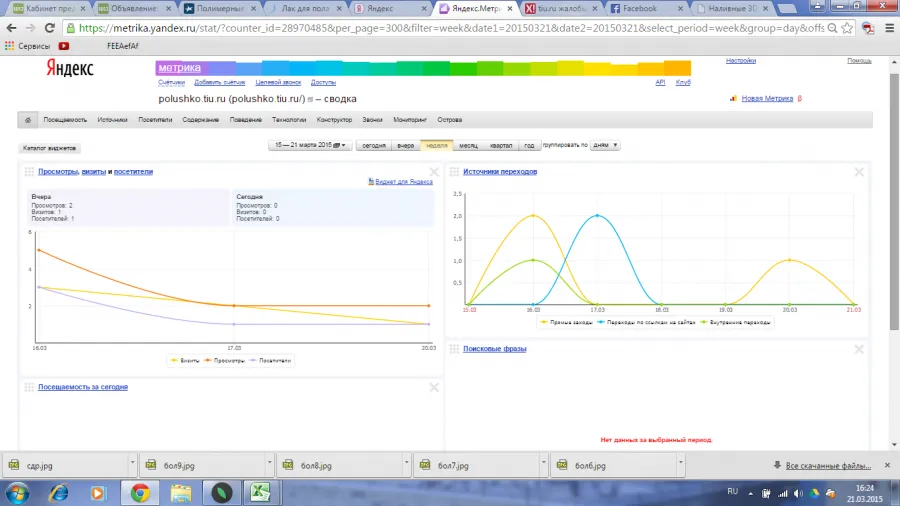Image resolution: width=900 pixels, height=506 pixels.
Task: Open Посетители menu item
Action: tap(155, 120)
